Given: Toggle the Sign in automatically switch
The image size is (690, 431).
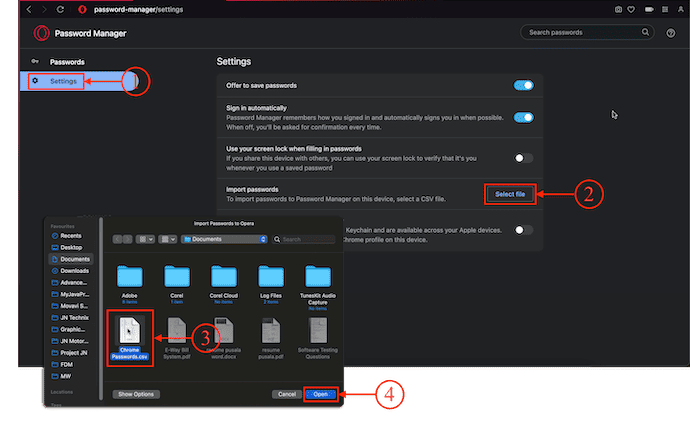Looking at the screenshot, I should 523,118.
